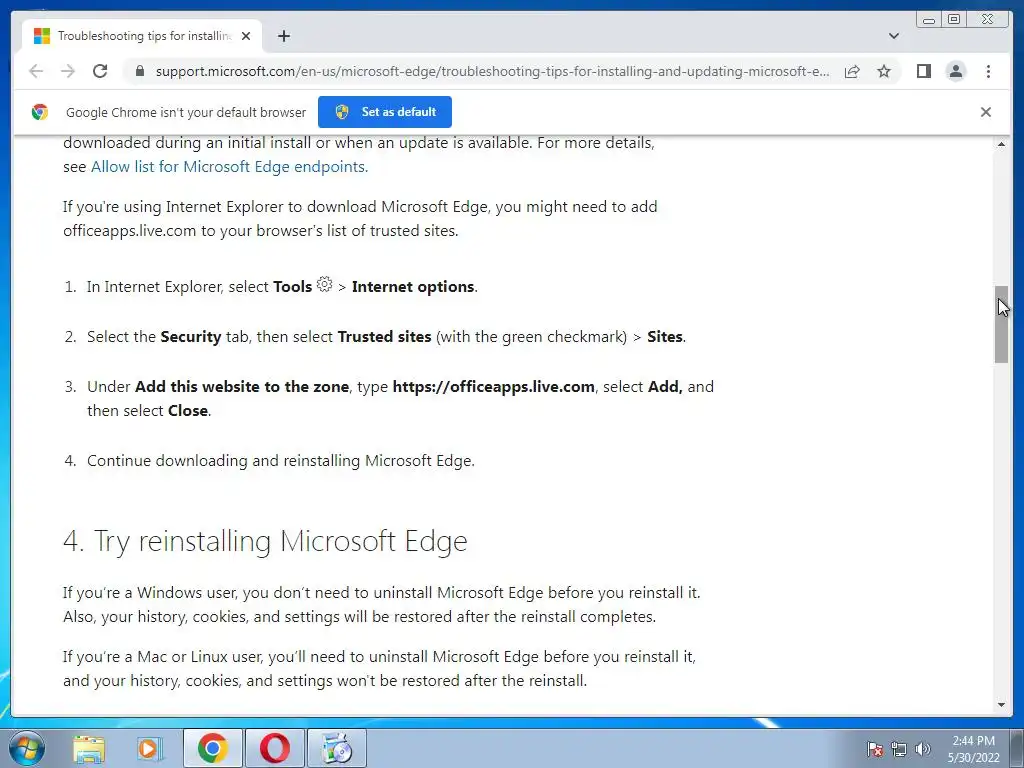Open Allow list for Microsoft Edge endpoints link

pos(229,167)
